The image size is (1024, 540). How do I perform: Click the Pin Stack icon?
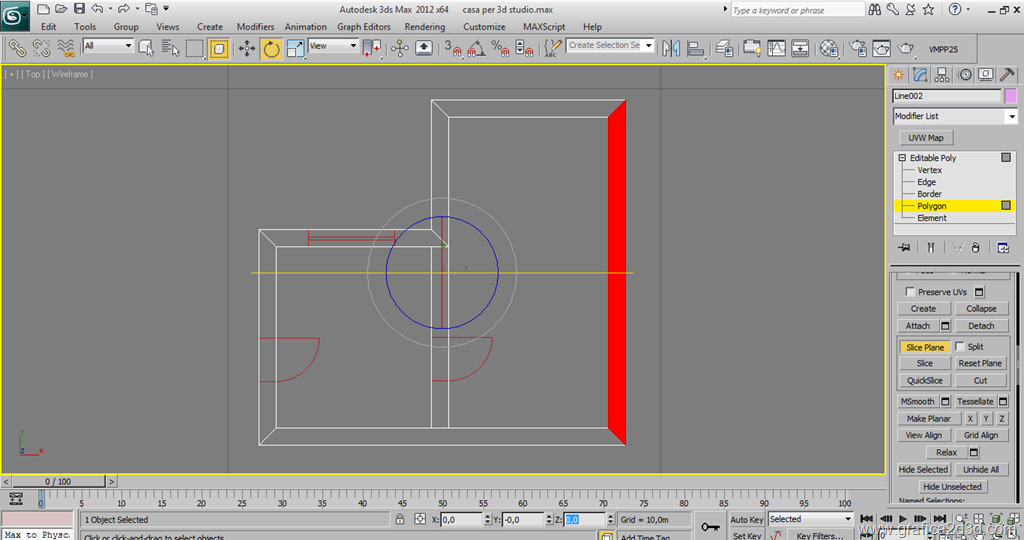(x=904, y=247)
